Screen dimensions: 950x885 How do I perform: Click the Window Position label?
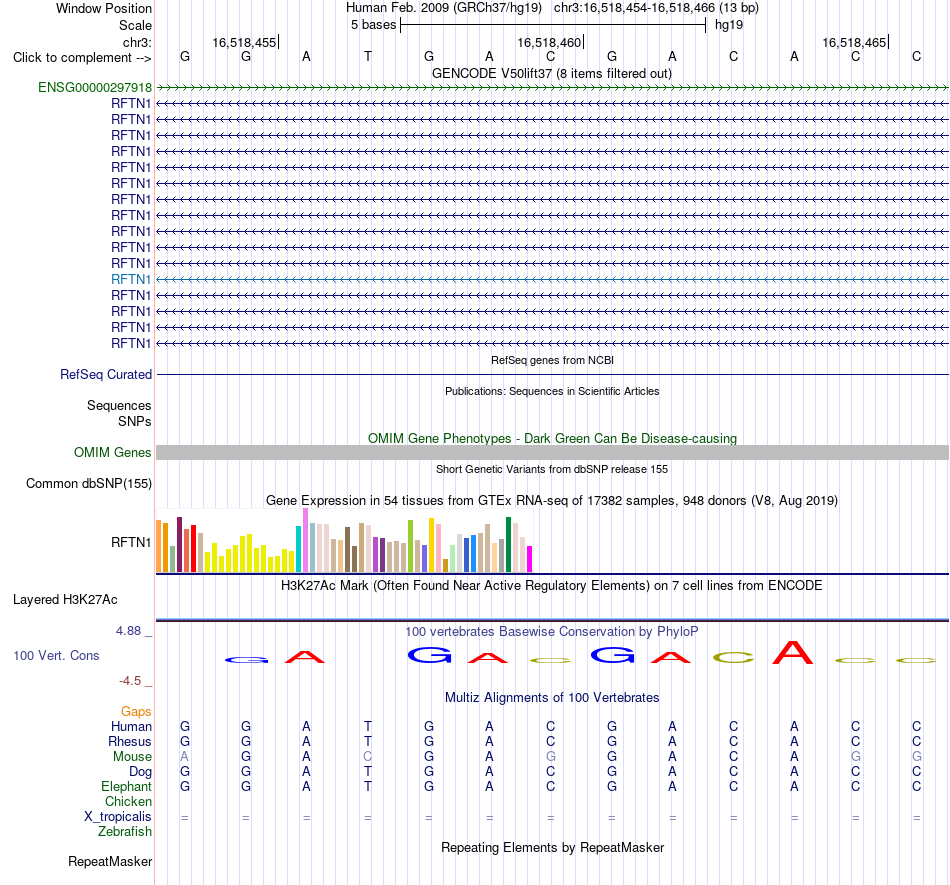pos(104,8)
